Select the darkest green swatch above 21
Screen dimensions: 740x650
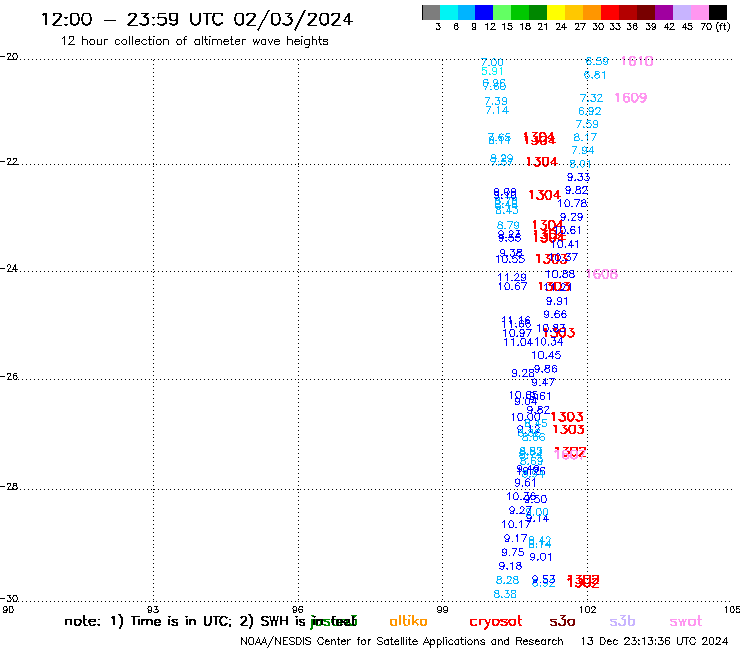[538, 12]
